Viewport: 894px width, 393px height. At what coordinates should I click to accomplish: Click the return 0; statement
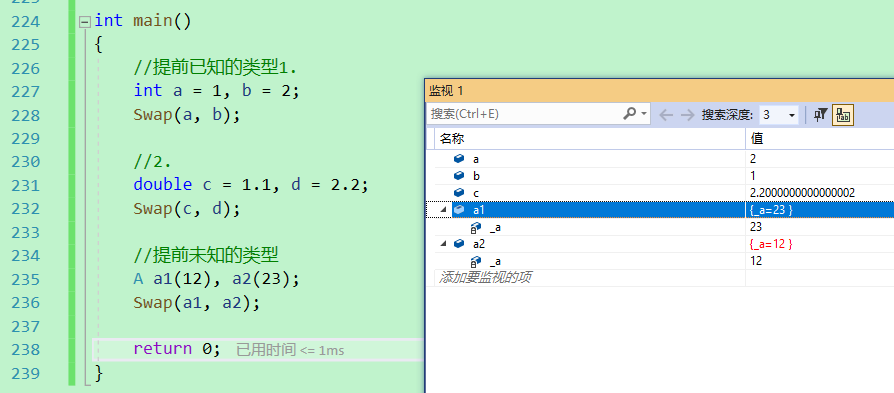(x=177, y=349)
